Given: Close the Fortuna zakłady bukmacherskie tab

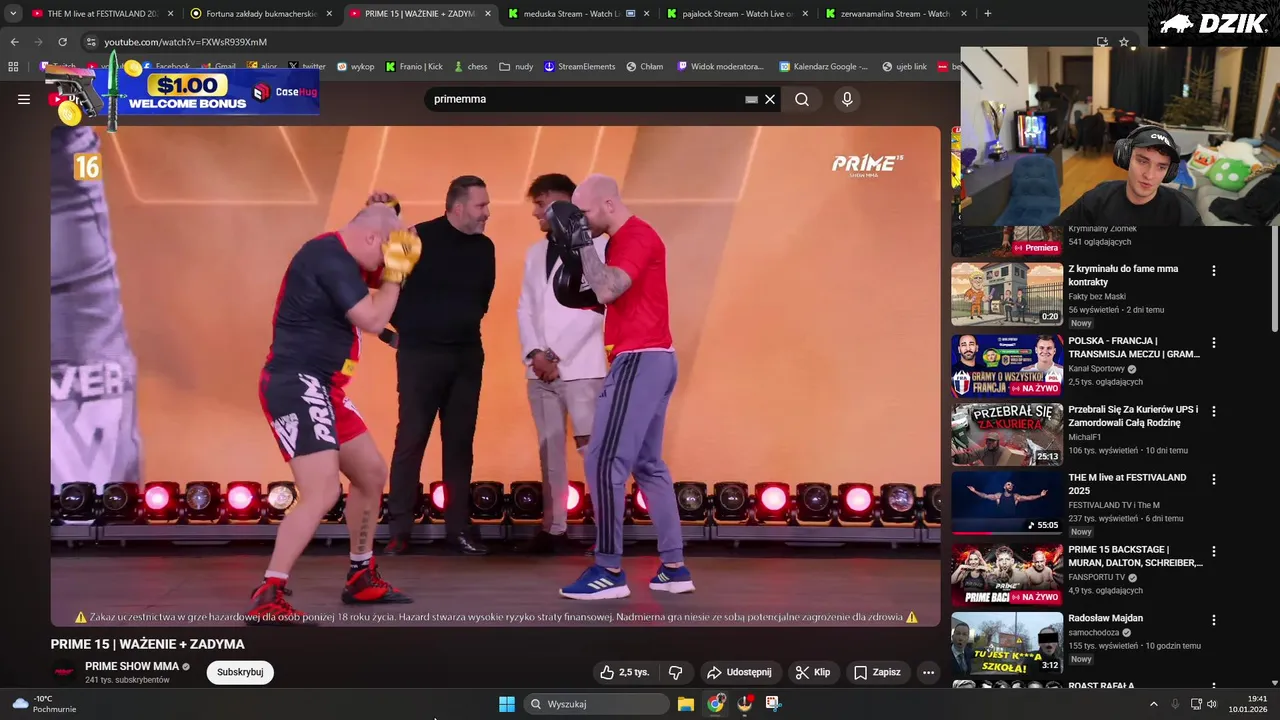Looking at the screenshot, I should (329, 14).
